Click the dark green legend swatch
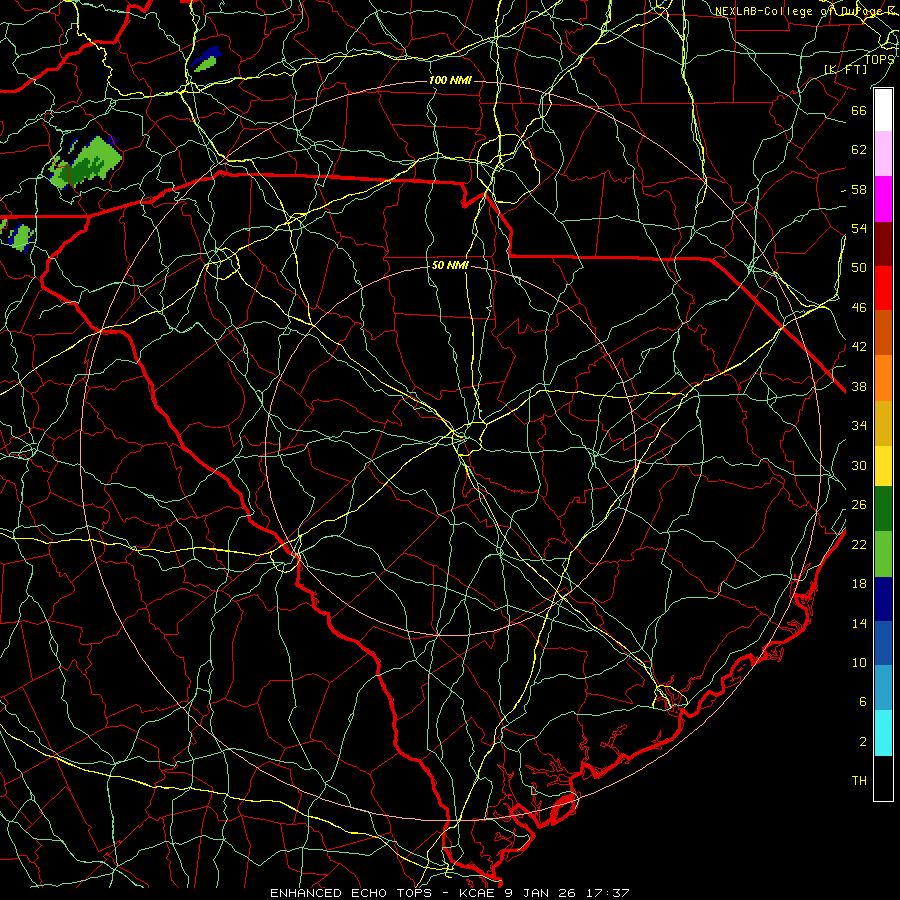 coord(883,509)
